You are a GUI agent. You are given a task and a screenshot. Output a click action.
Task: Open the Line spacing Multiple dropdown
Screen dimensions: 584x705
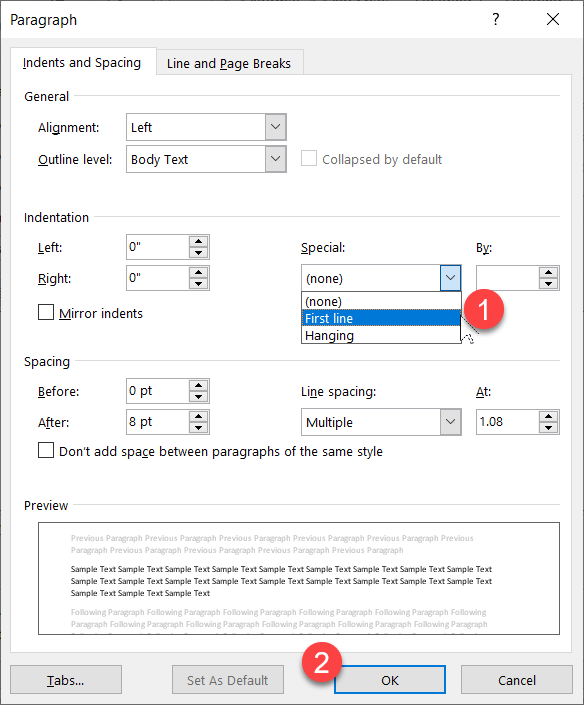click(450, 422)
